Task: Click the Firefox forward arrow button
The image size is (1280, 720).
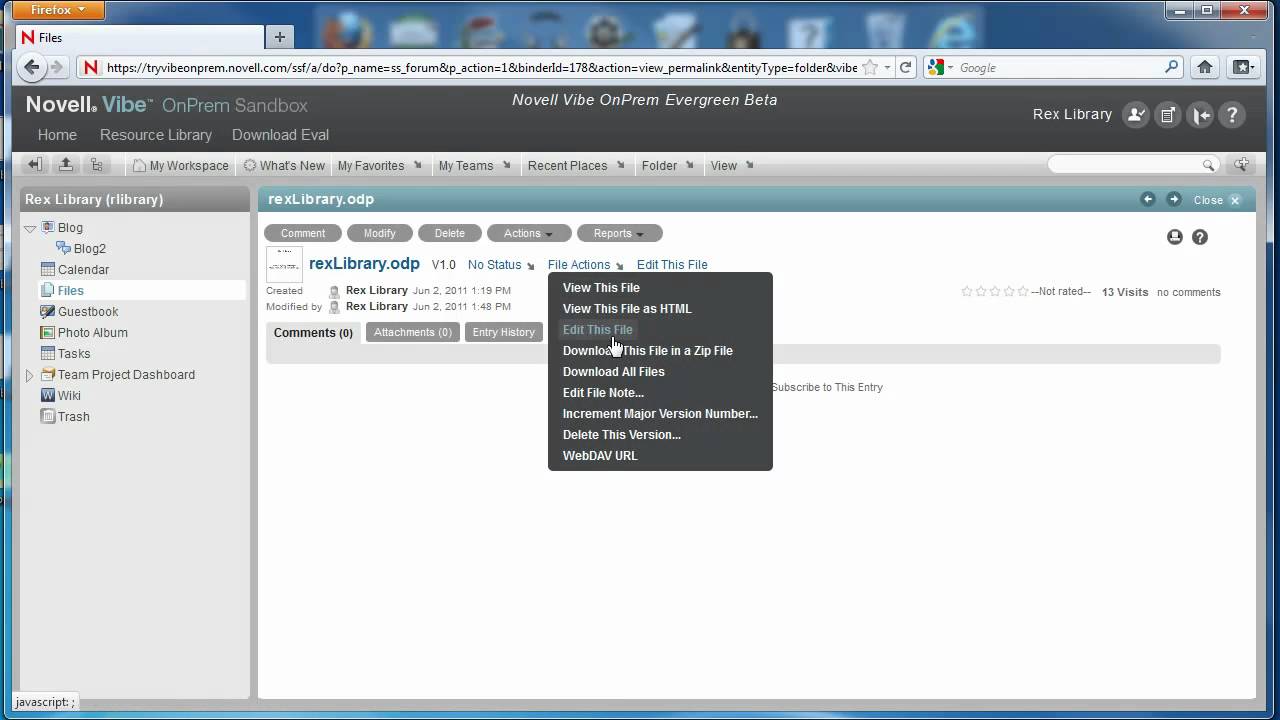Action: point(57,67)
